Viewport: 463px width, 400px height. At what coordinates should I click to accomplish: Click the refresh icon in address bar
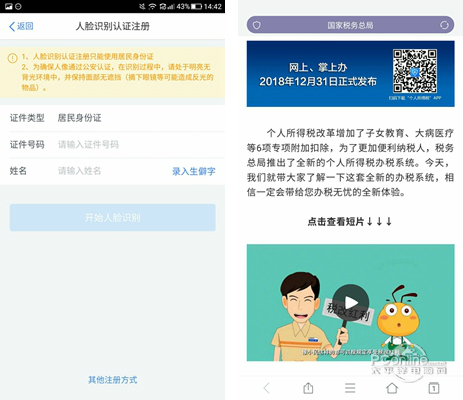(x=444, y=25)
